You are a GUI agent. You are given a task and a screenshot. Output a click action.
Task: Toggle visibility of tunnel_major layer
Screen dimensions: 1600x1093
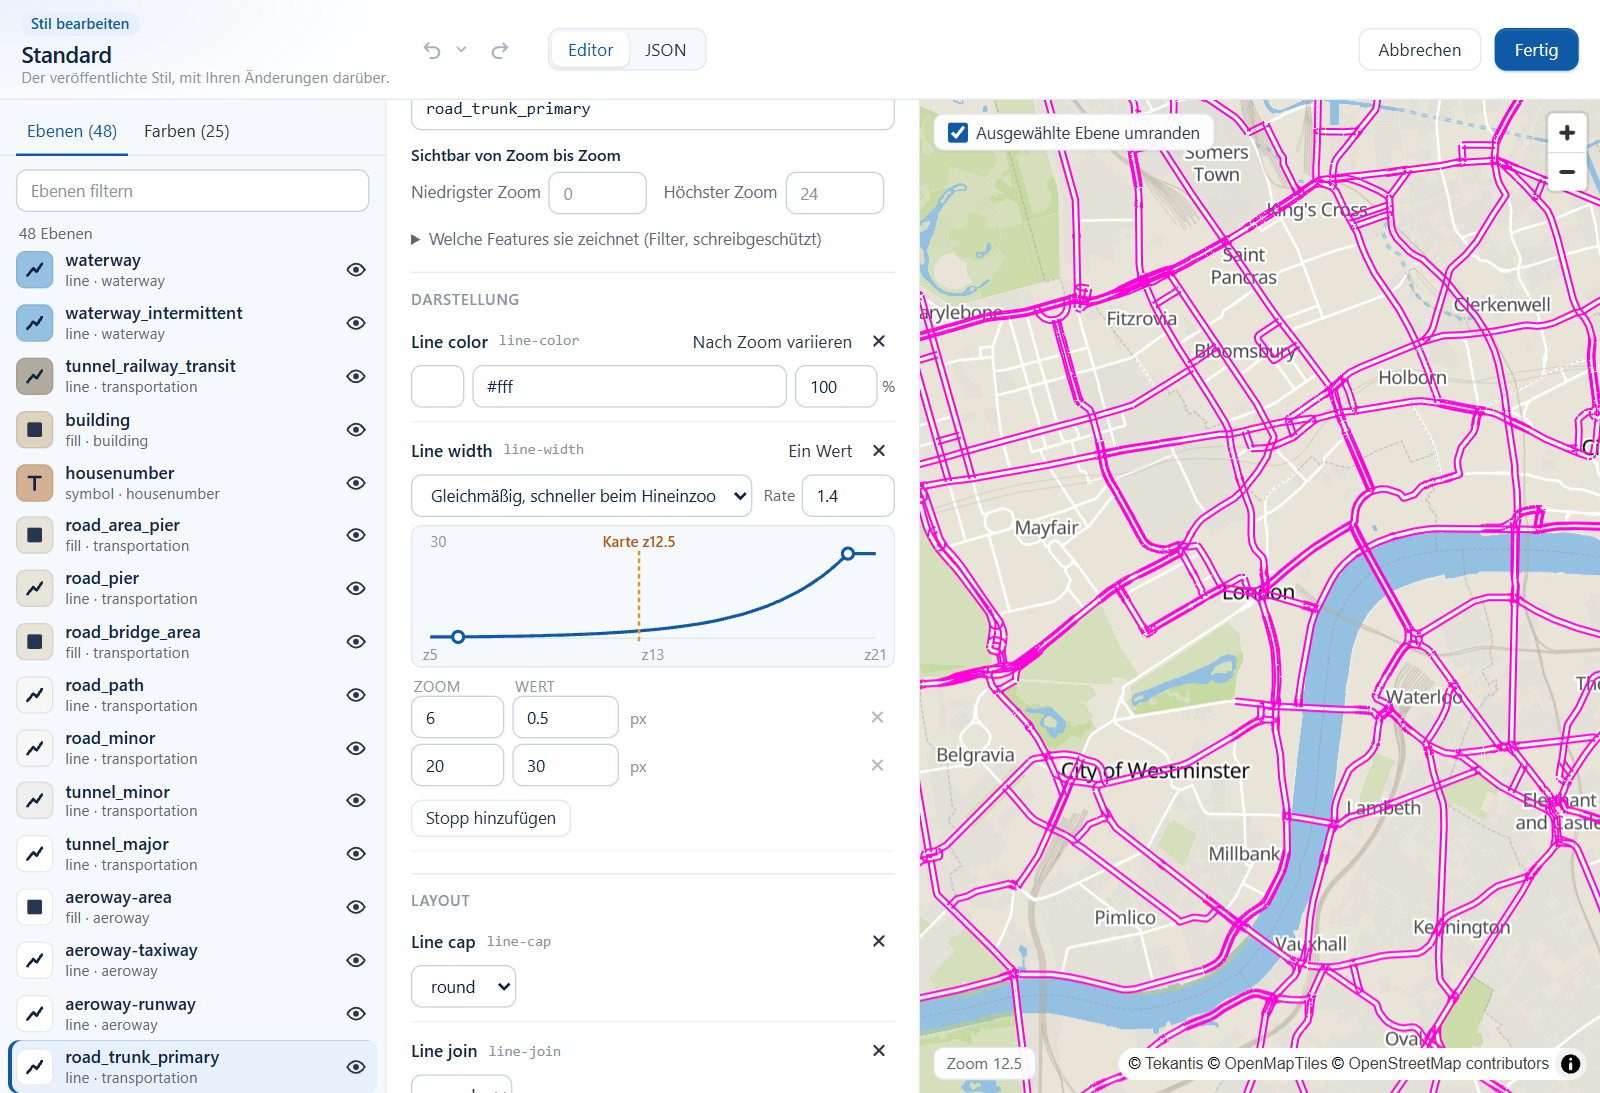(x=356, y=854)
